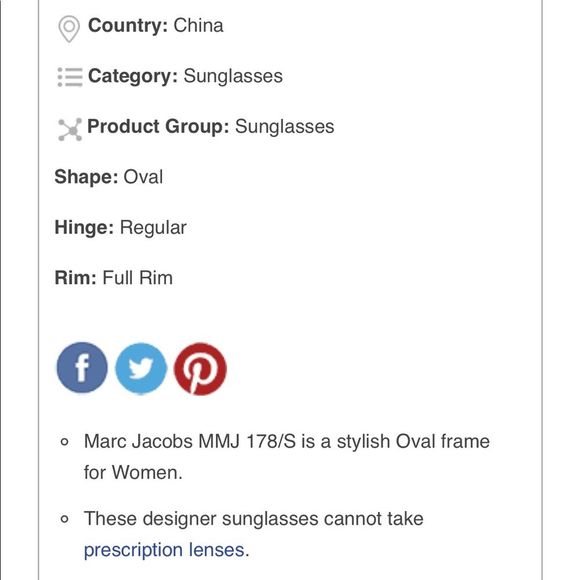
Task: Click the 'cannot take' sunglasses bullet text
Action: coord(253,519)
